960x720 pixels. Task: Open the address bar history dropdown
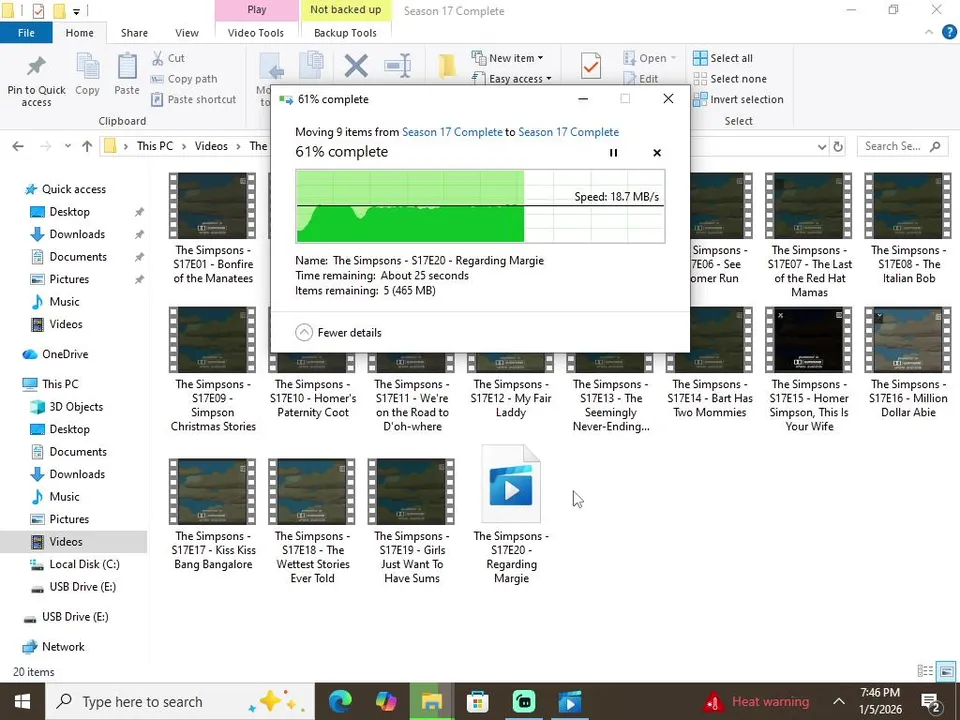[x=822, y=146]
